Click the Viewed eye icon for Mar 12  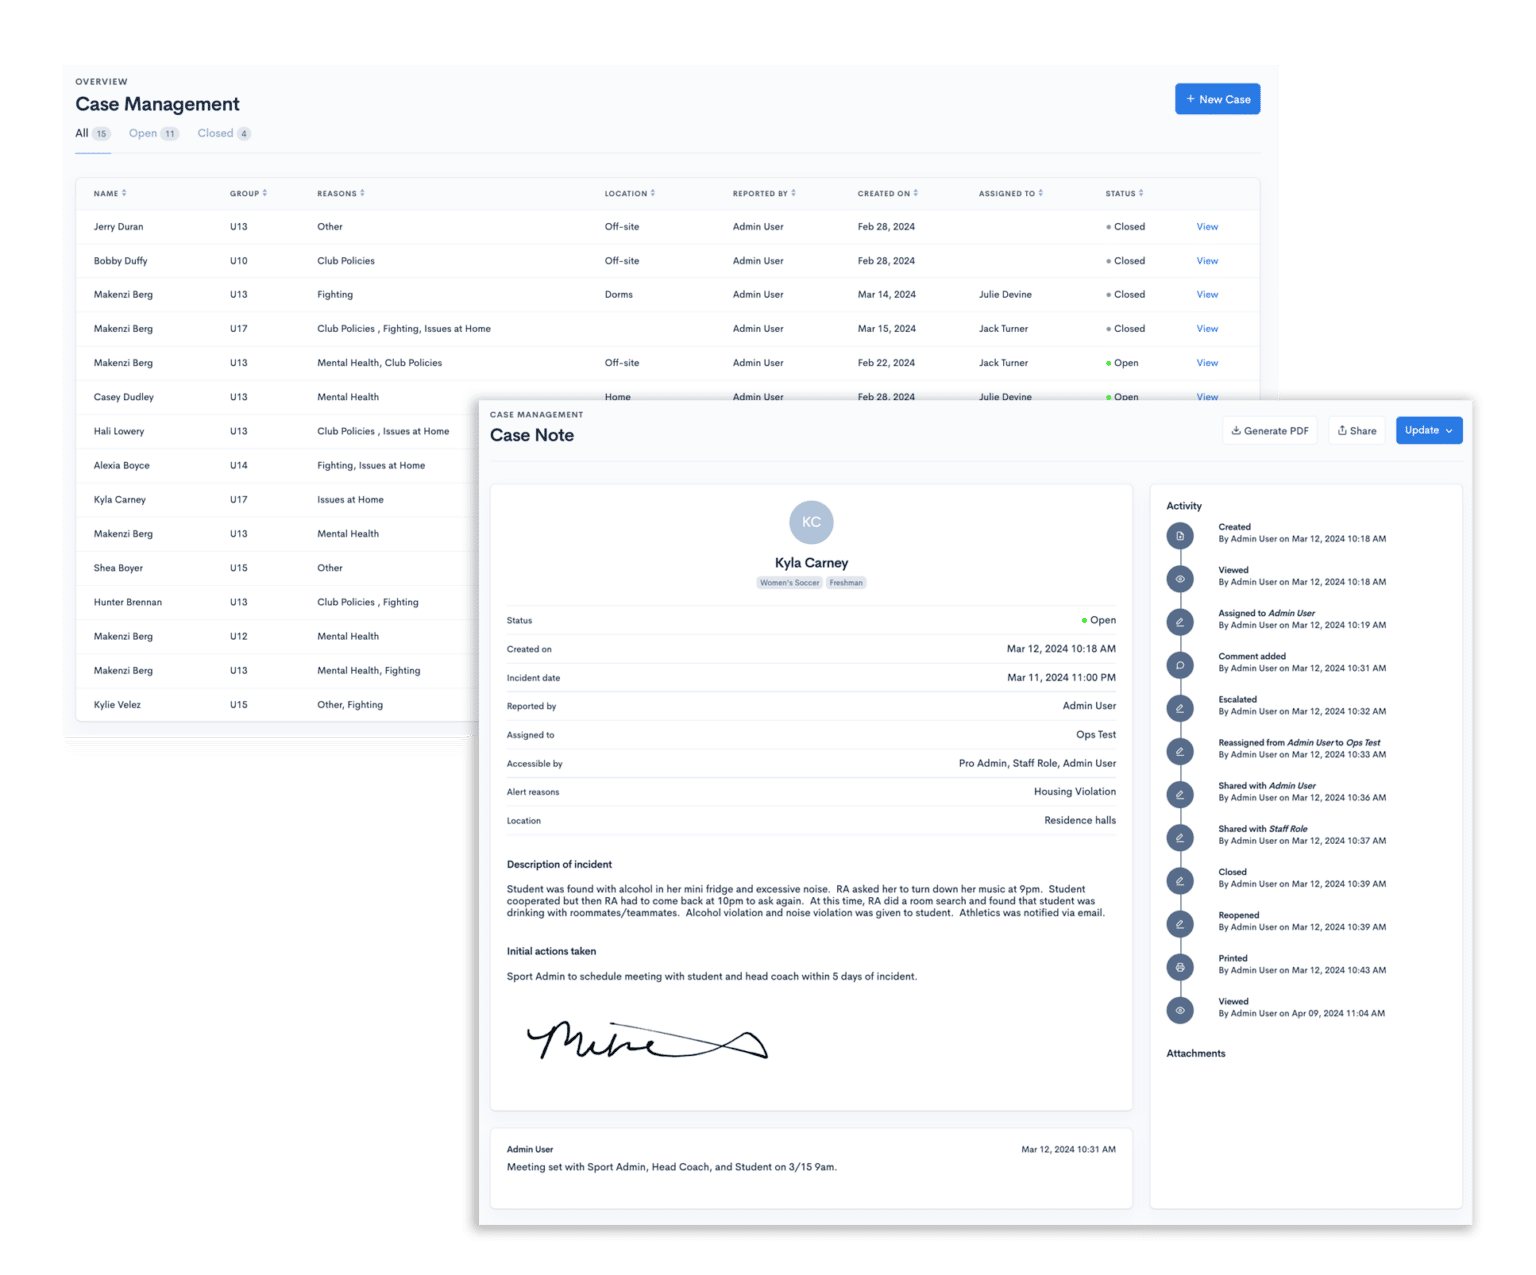coord(1181,579)
